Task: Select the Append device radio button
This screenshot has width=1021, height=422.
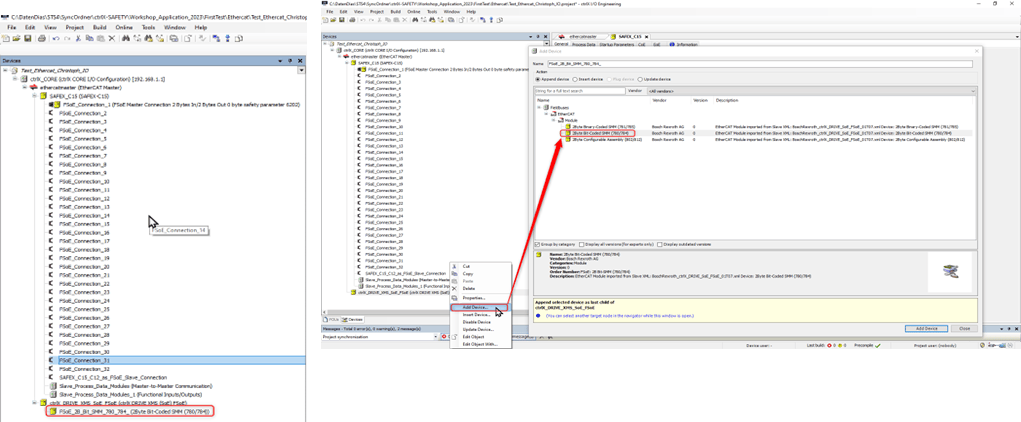Action: (x=539, y=79)
